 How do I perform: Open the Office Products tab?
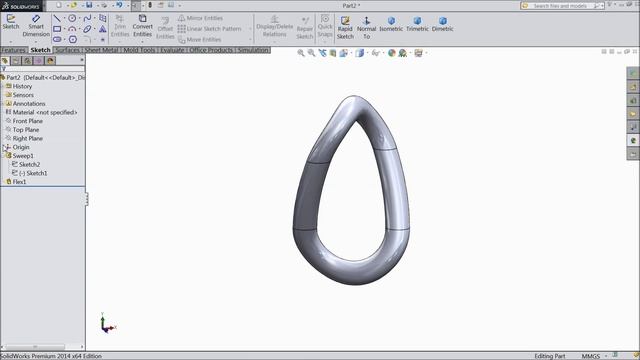(211, 50)
